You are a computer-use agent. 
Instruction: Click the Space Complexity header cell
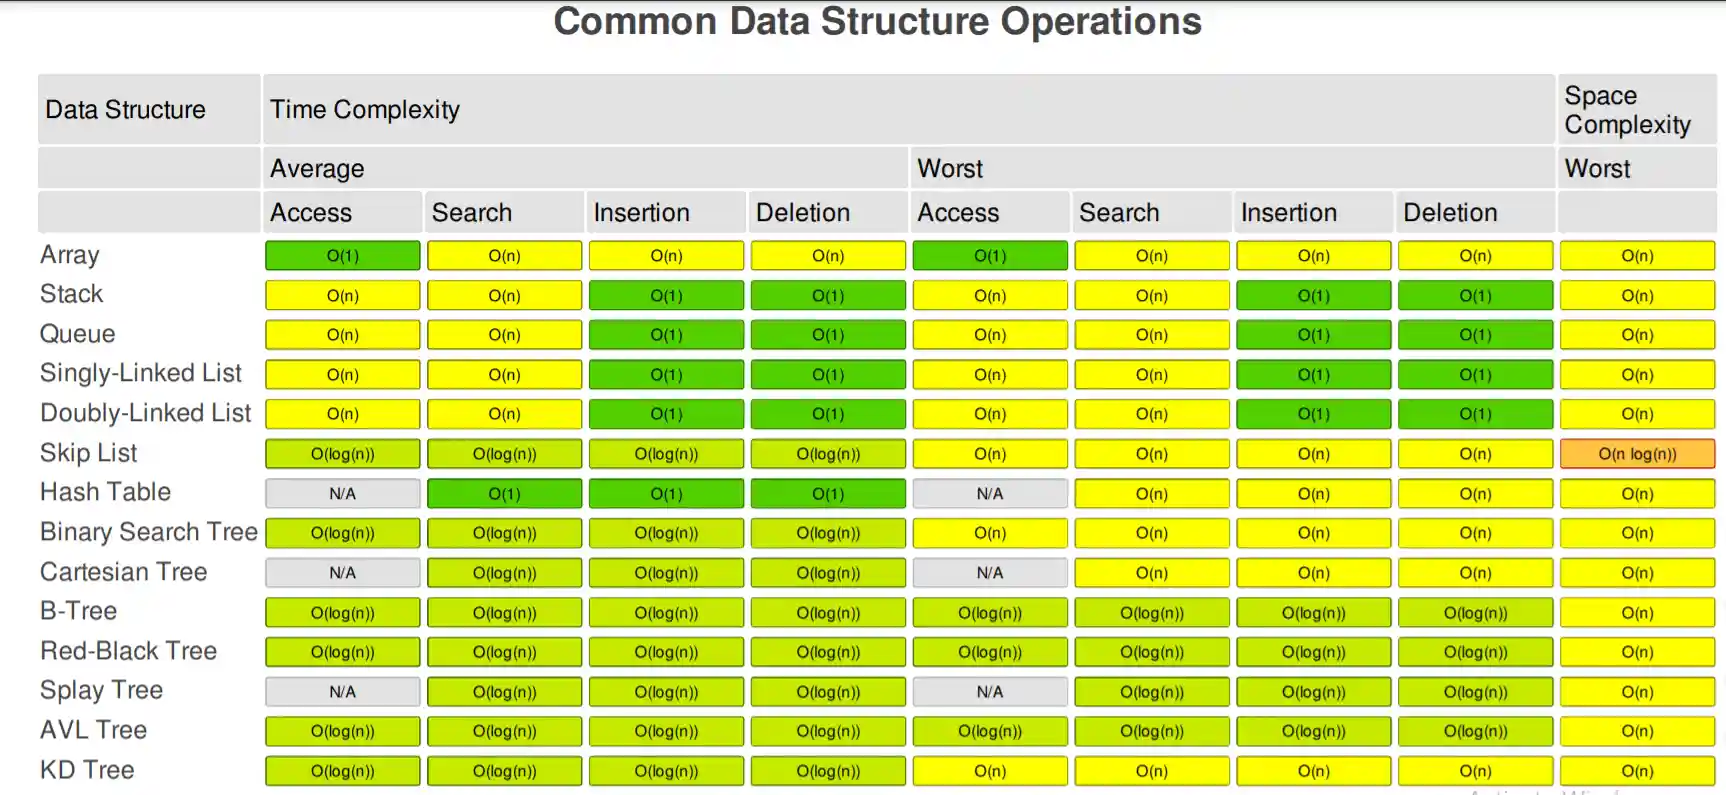[1627, 109]
